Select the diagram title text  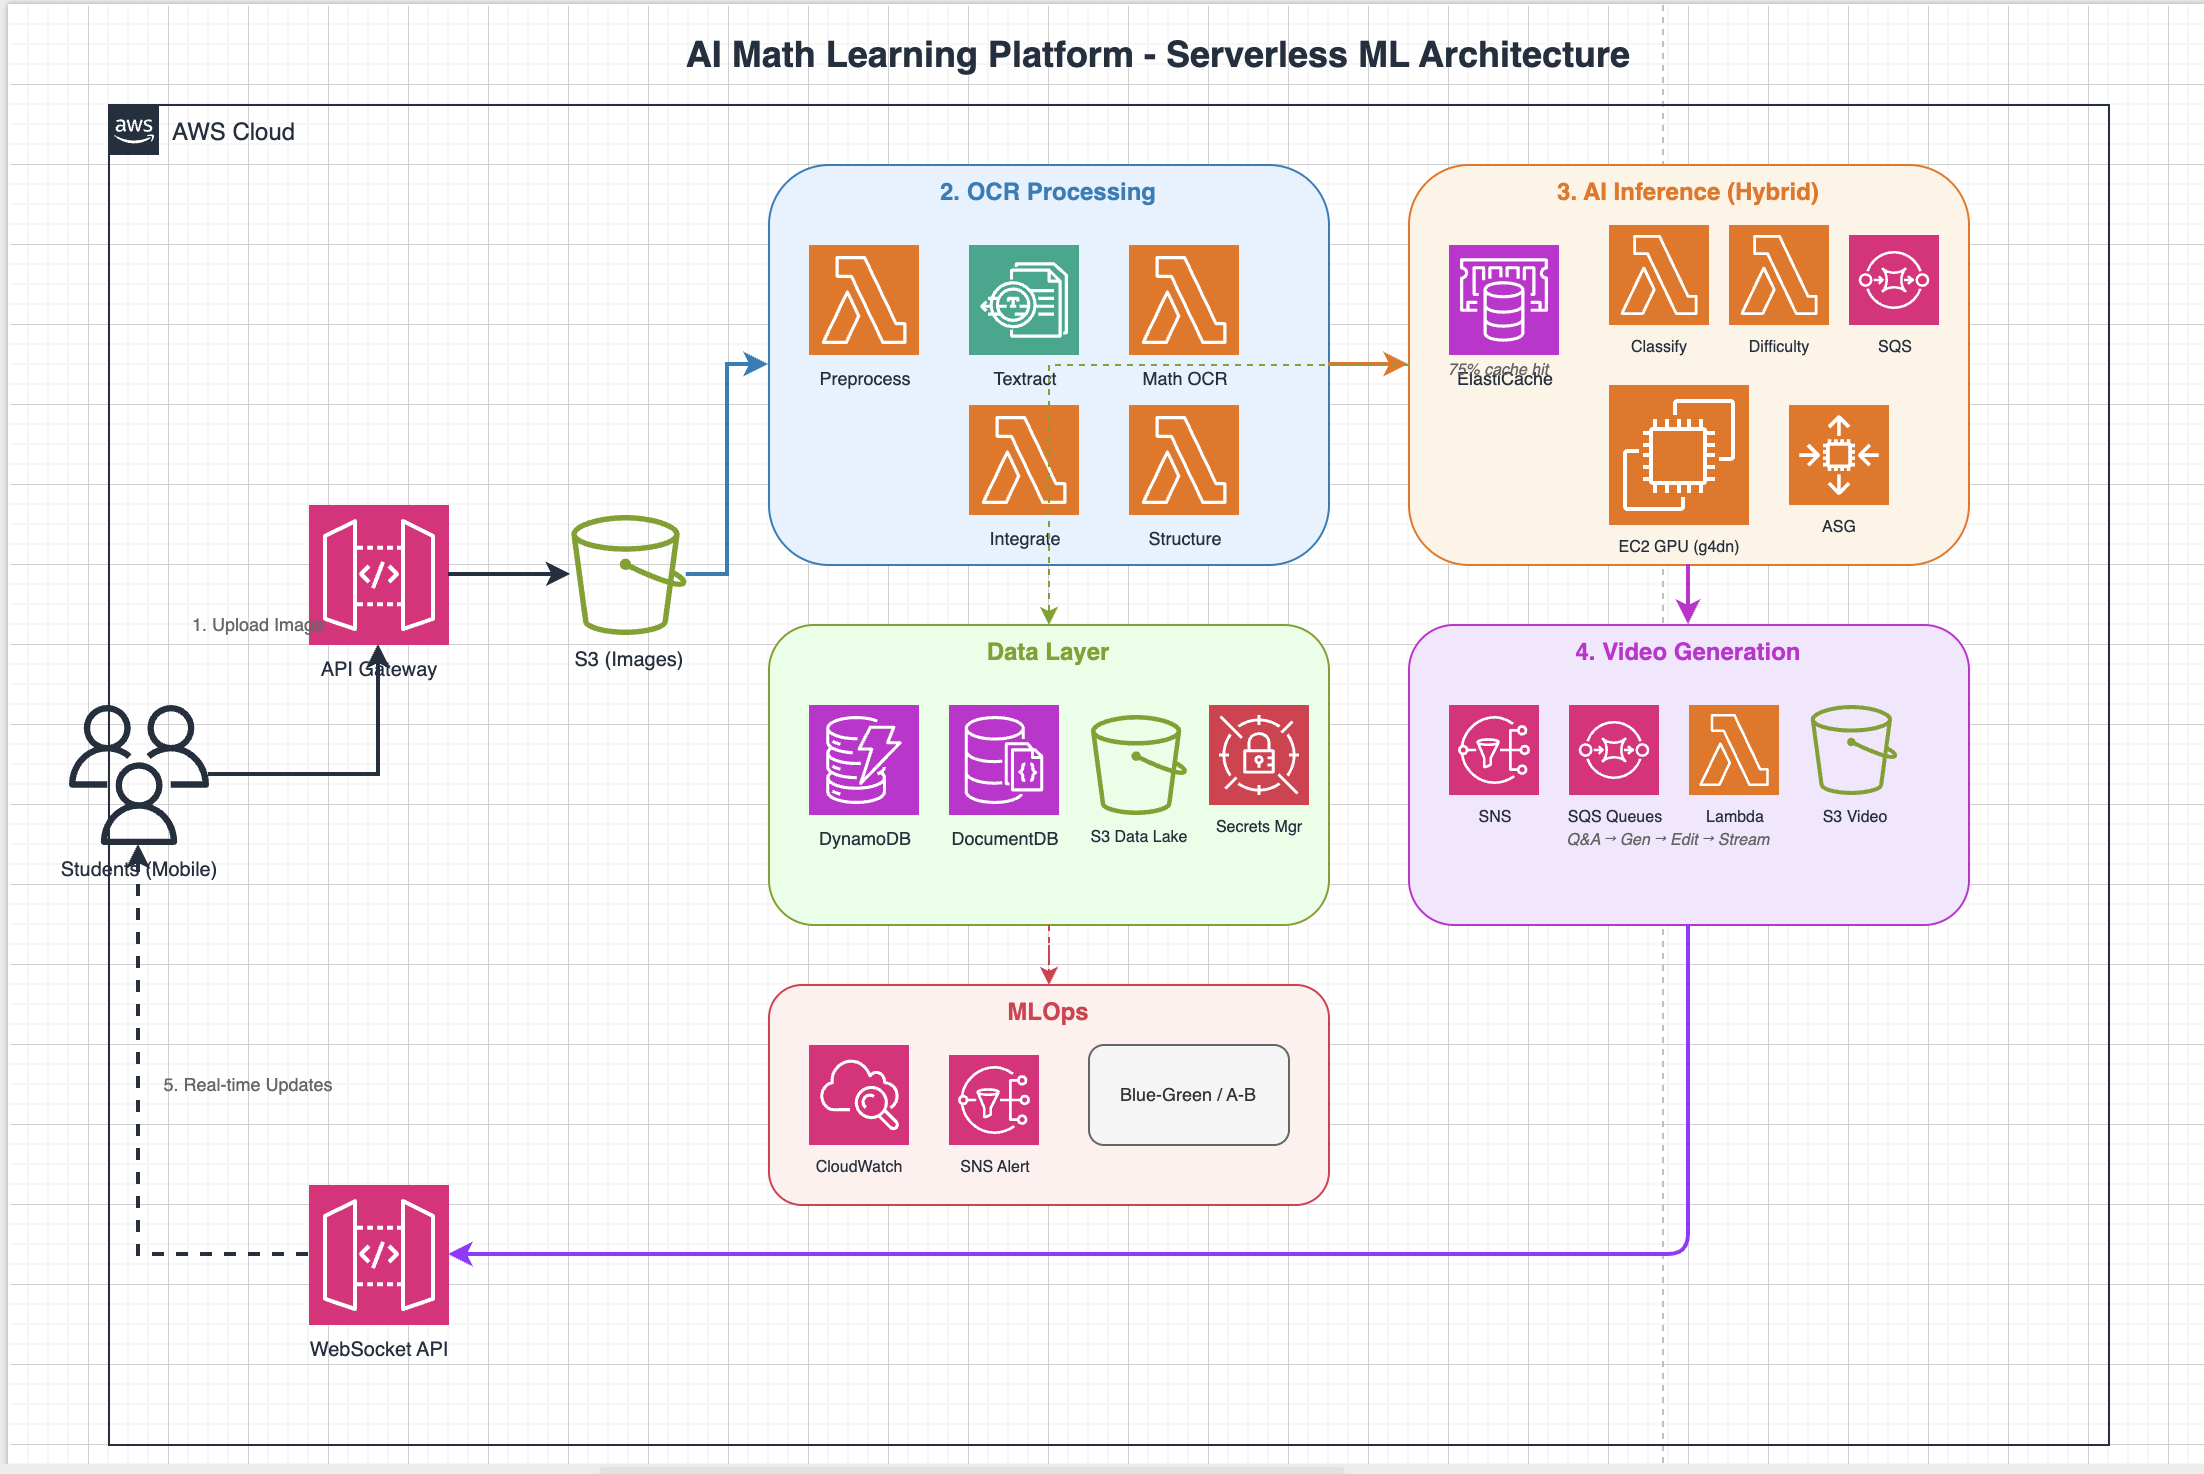(1157, 55)
